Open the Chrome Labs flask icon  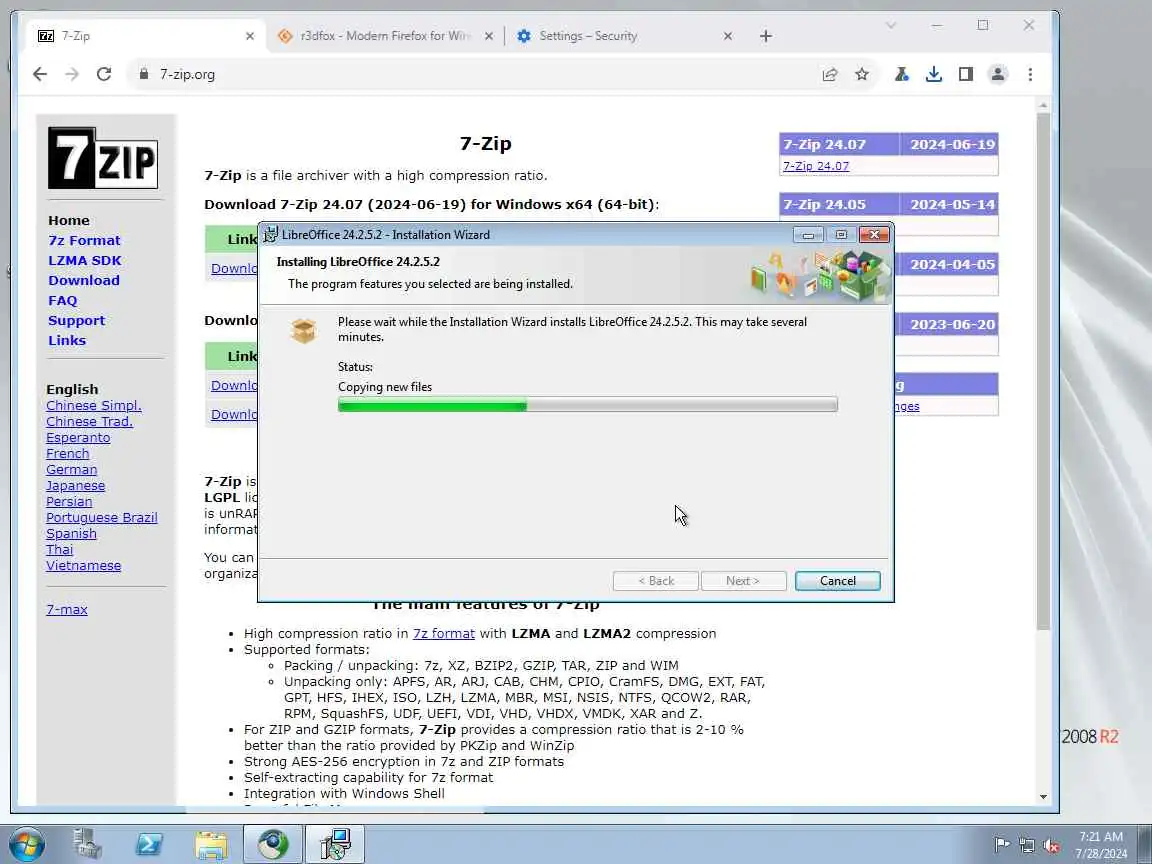point(901,74)
